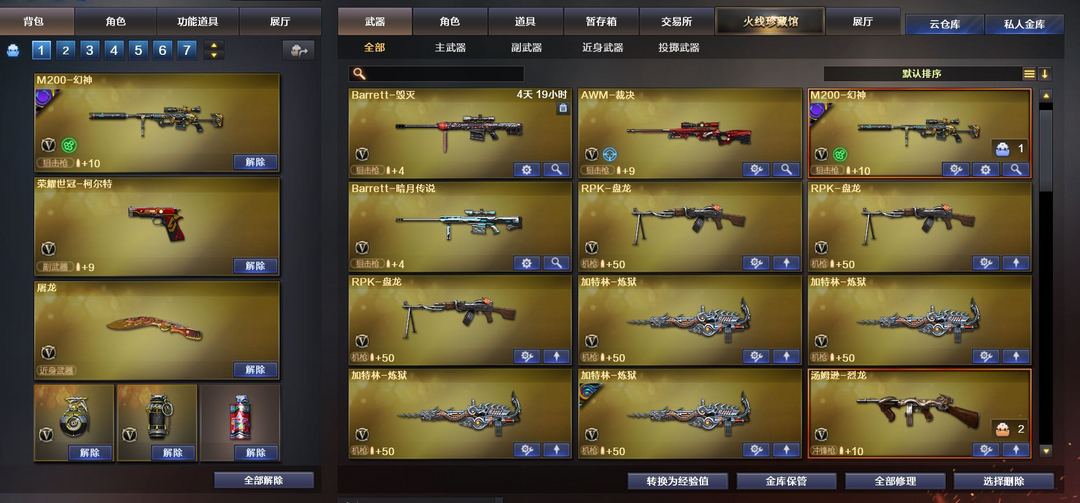This screenshot has height=503, width=1080.
Task: Click the backpack page up/down stepper
Action: click(x=214, y=50)
